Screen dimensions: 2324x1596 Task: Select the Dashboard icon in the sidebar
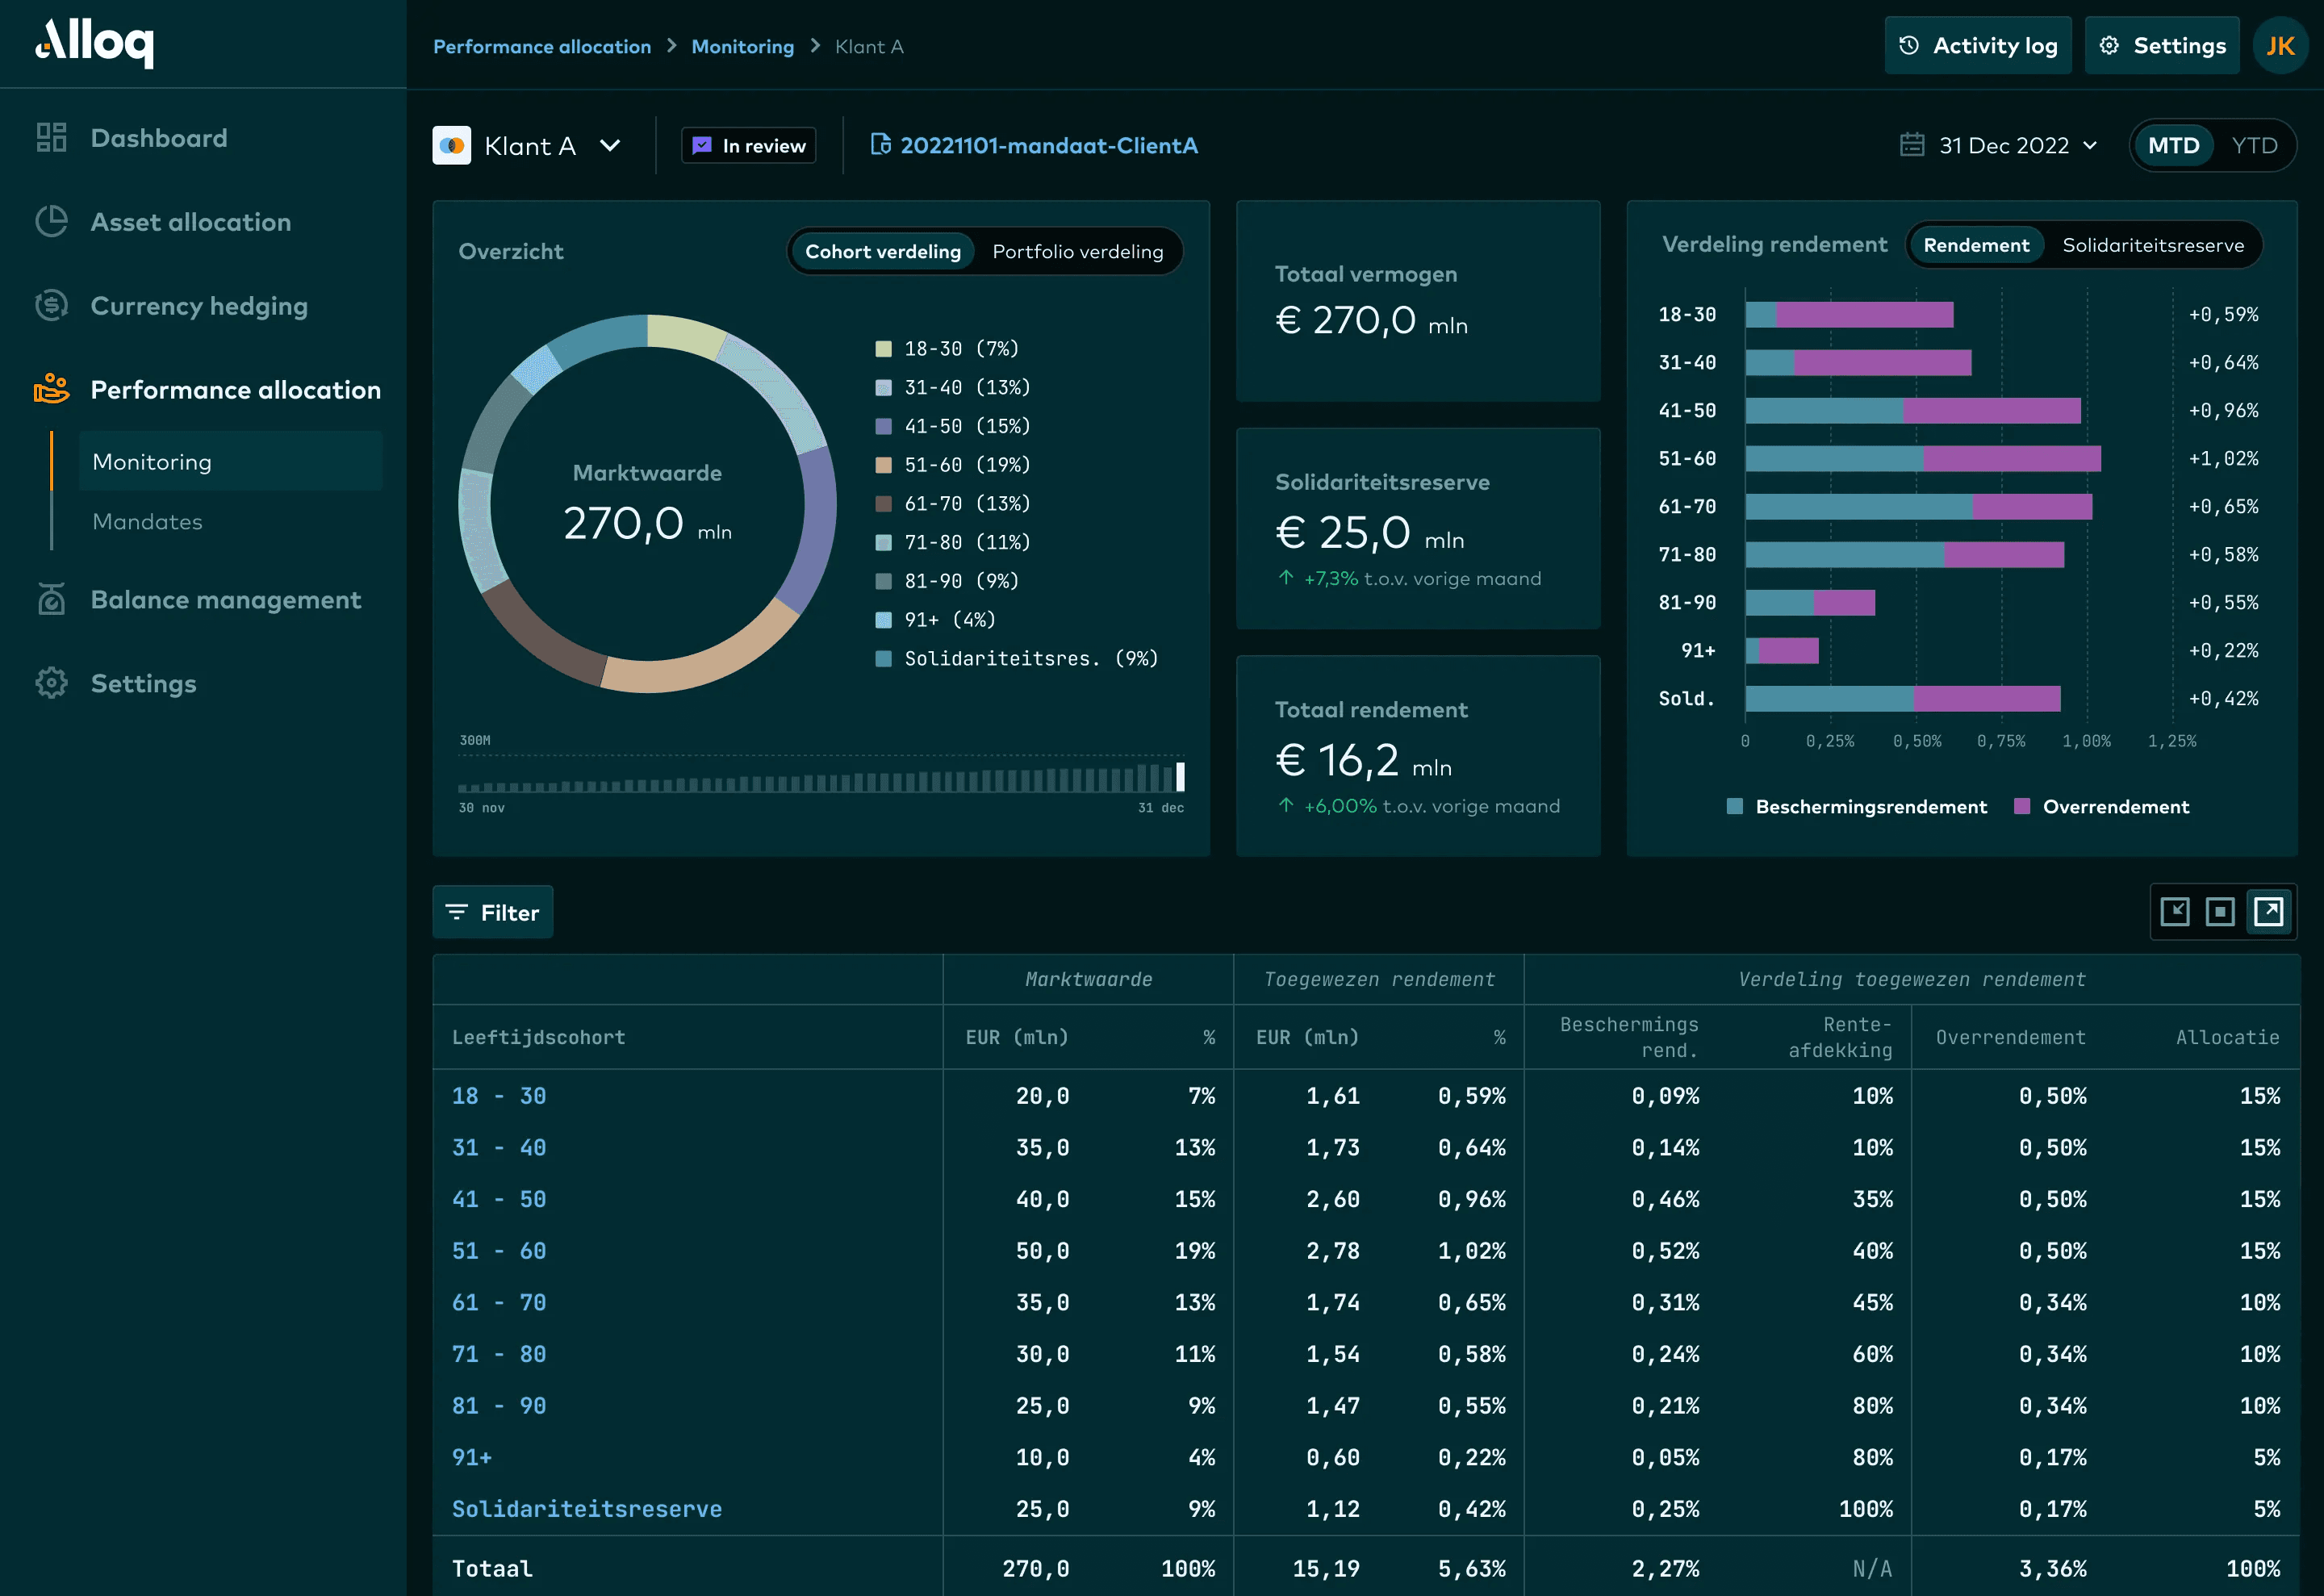[52, 137]
